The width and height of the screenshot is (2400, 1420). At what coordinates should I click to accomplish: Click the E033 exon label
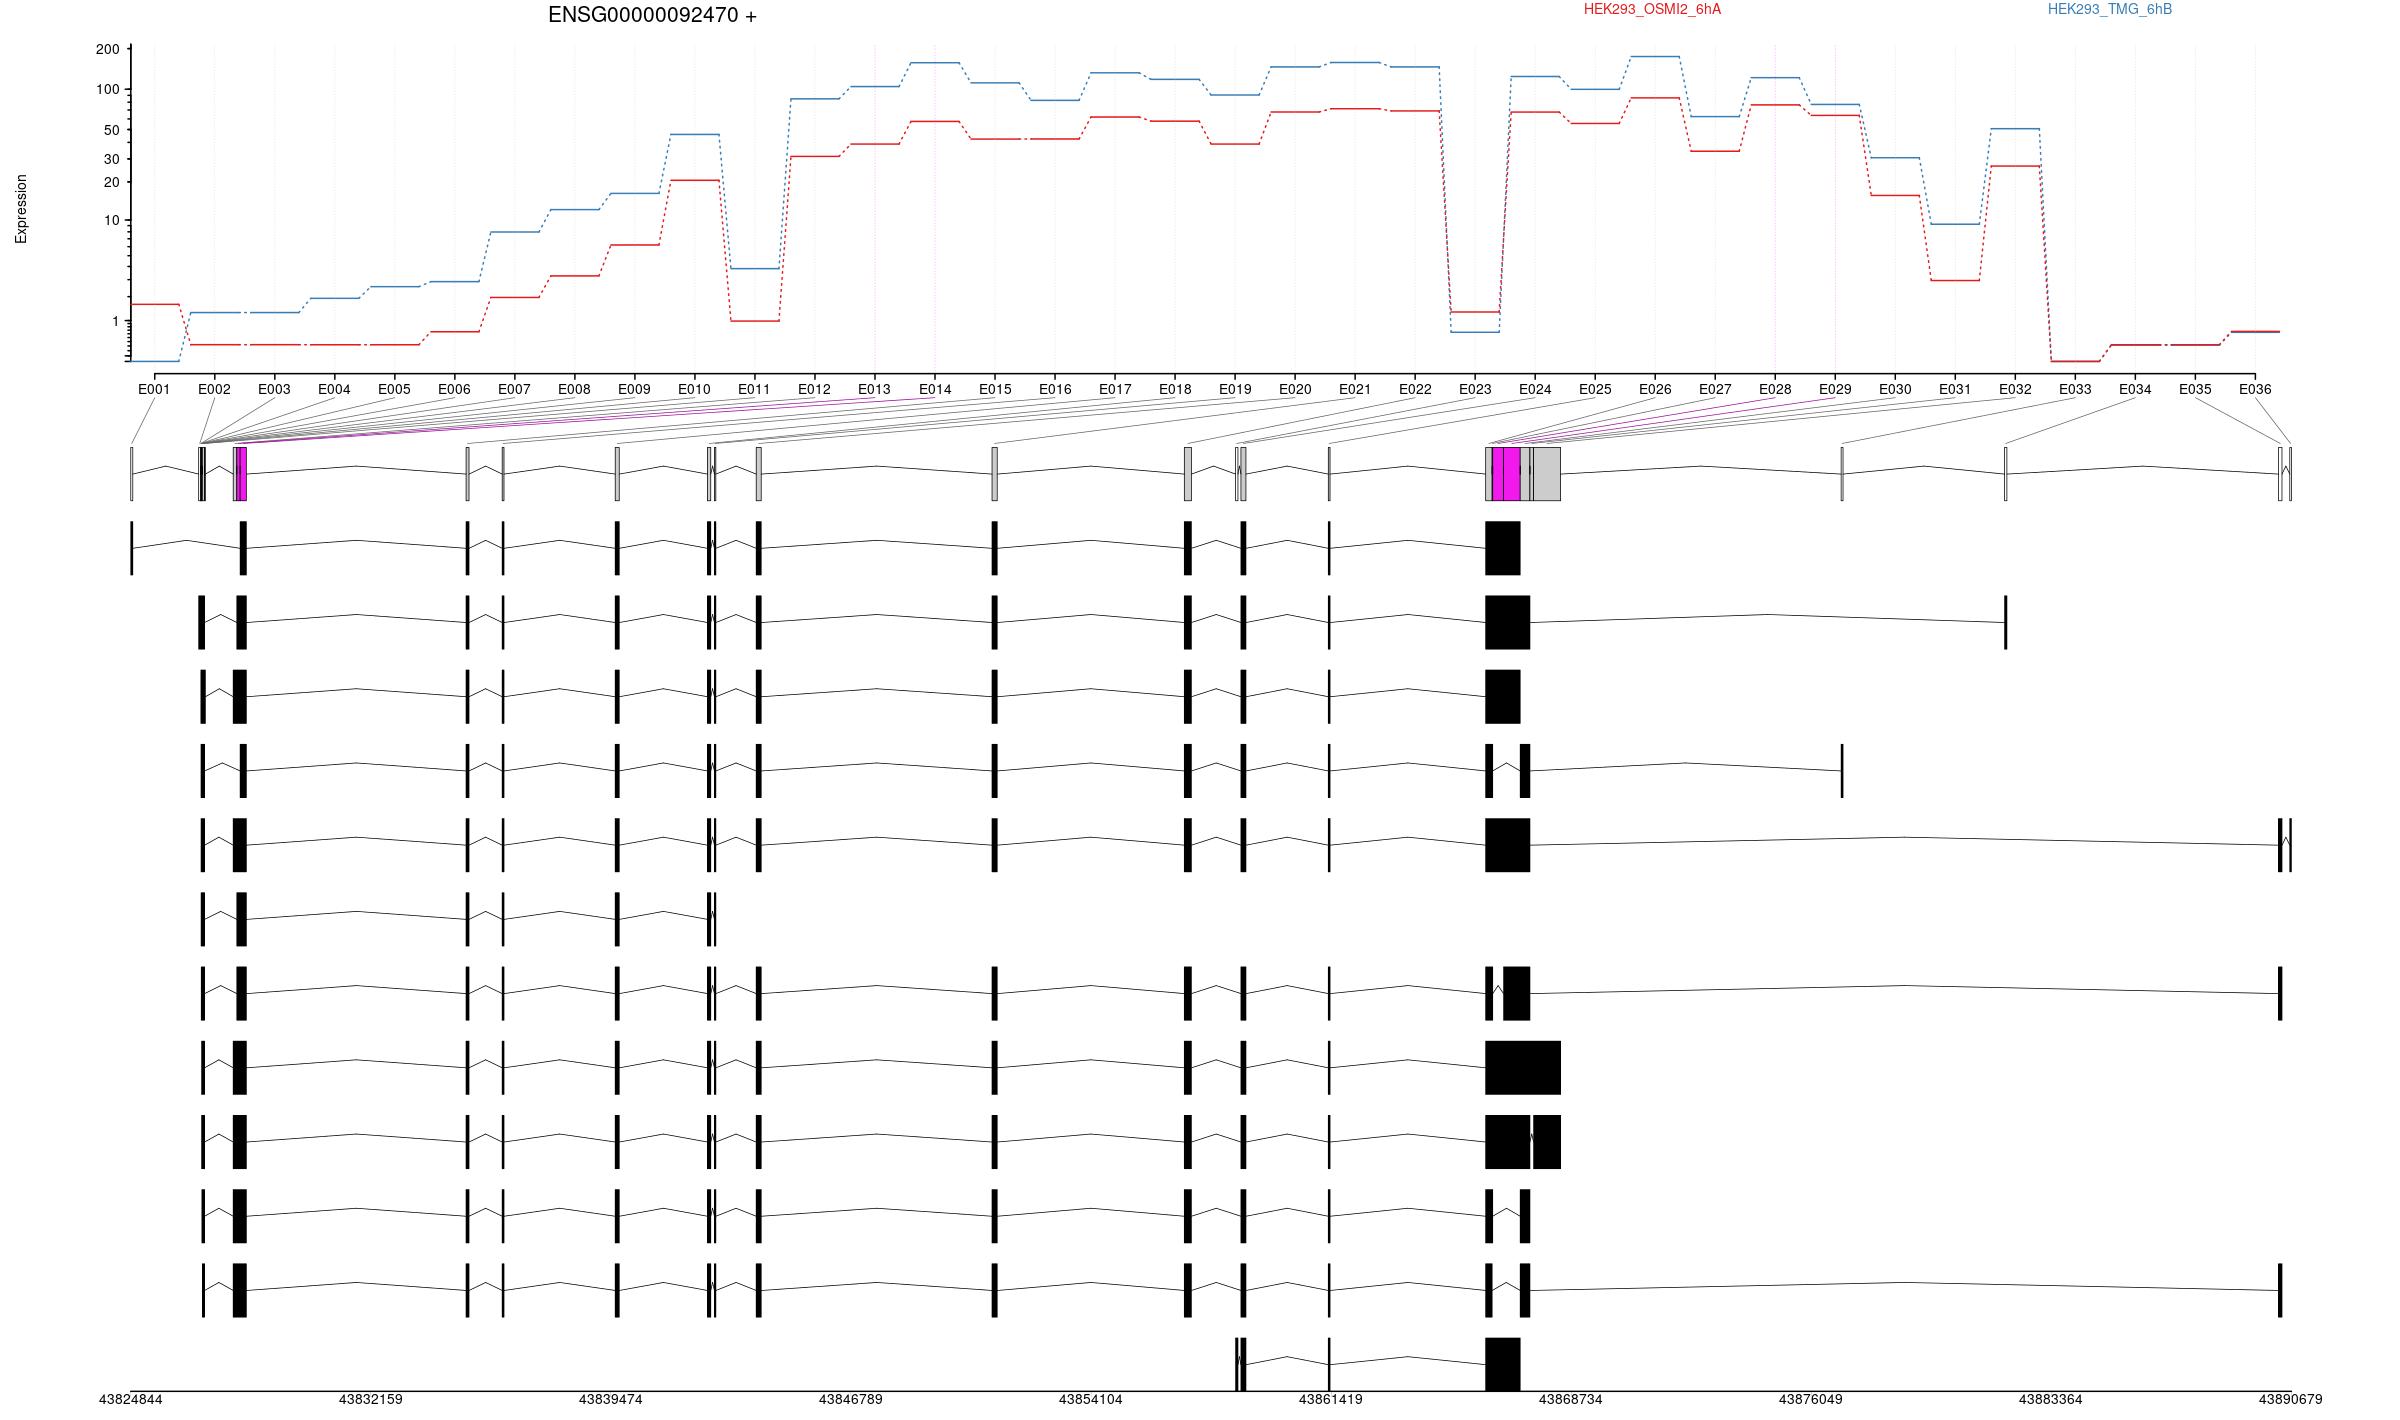coord(2075,389)
